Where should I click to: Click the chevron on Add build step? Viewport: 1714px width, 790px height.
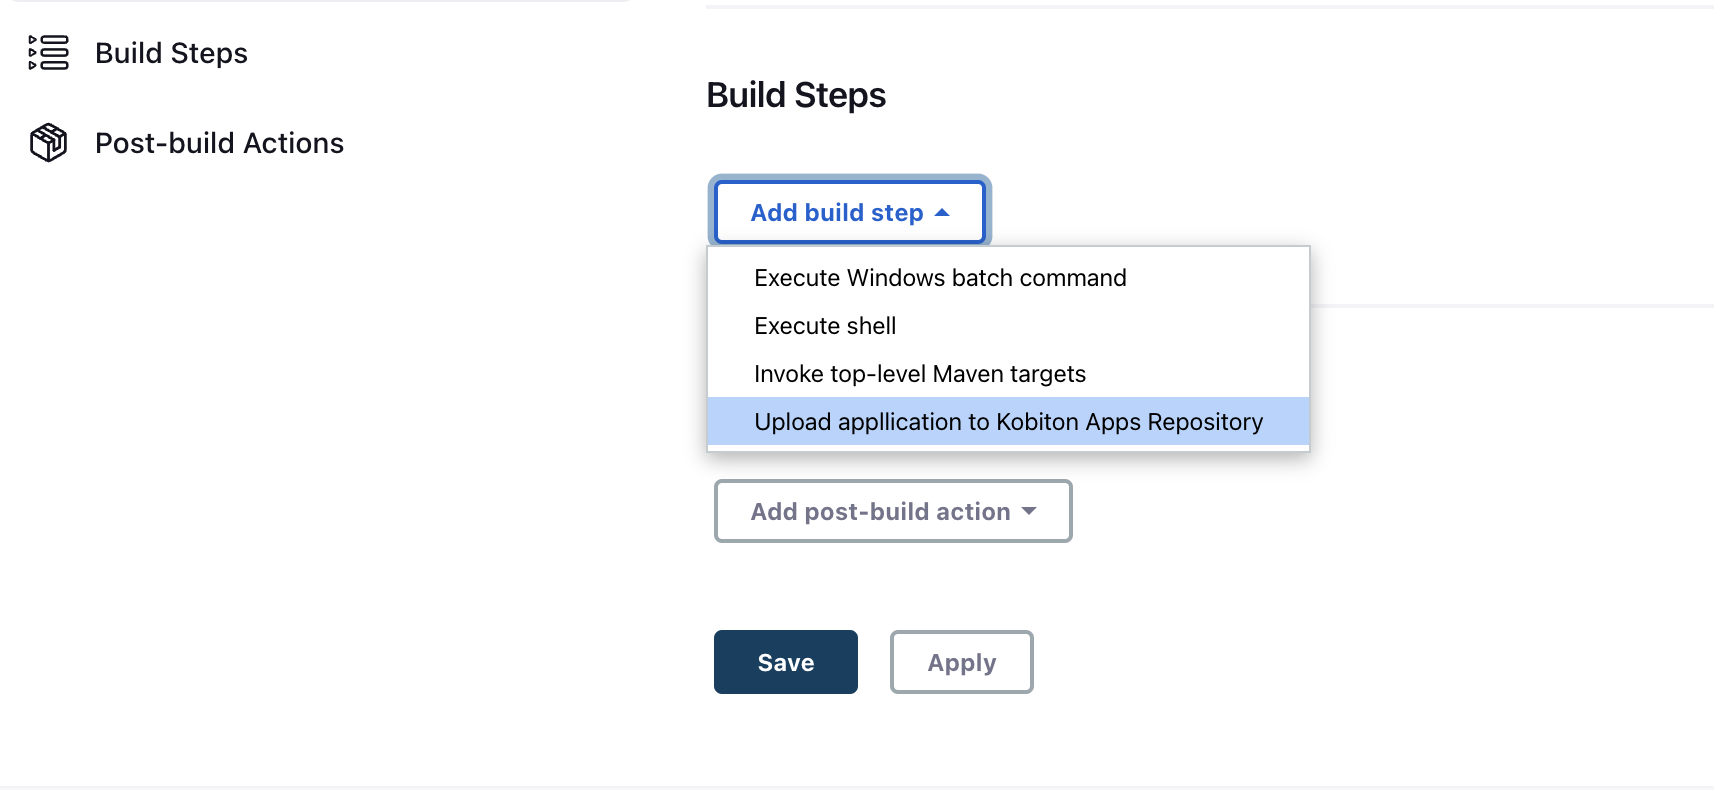(941, 212)
